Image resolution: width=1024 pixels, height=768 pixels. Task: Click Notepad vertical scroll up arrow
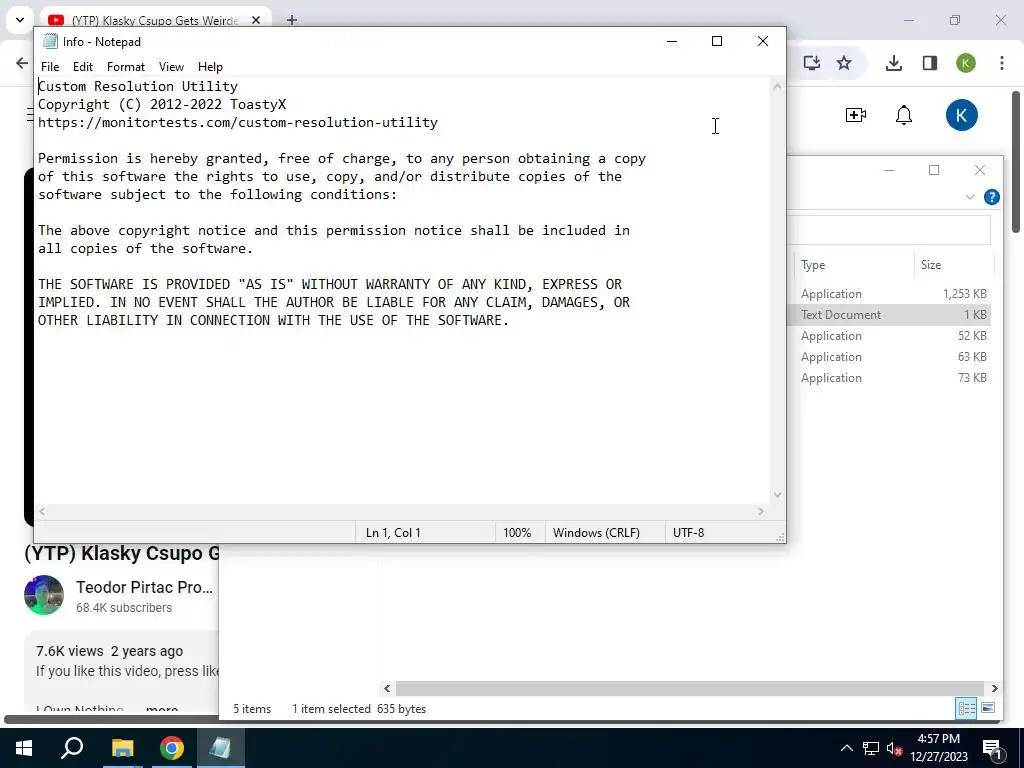[x=777, y=86]
